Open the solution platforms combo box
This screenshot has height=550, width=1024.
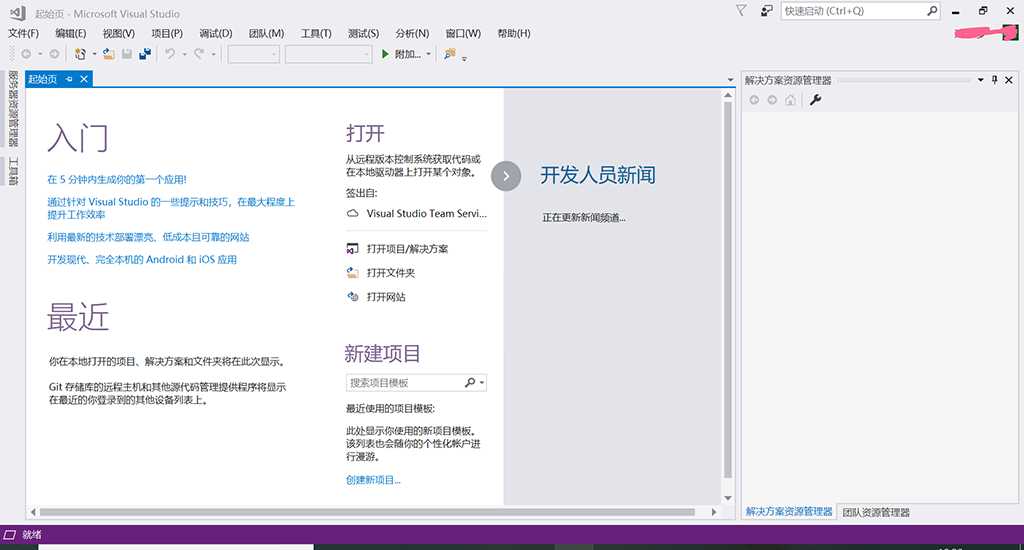[x=328, y=54]
